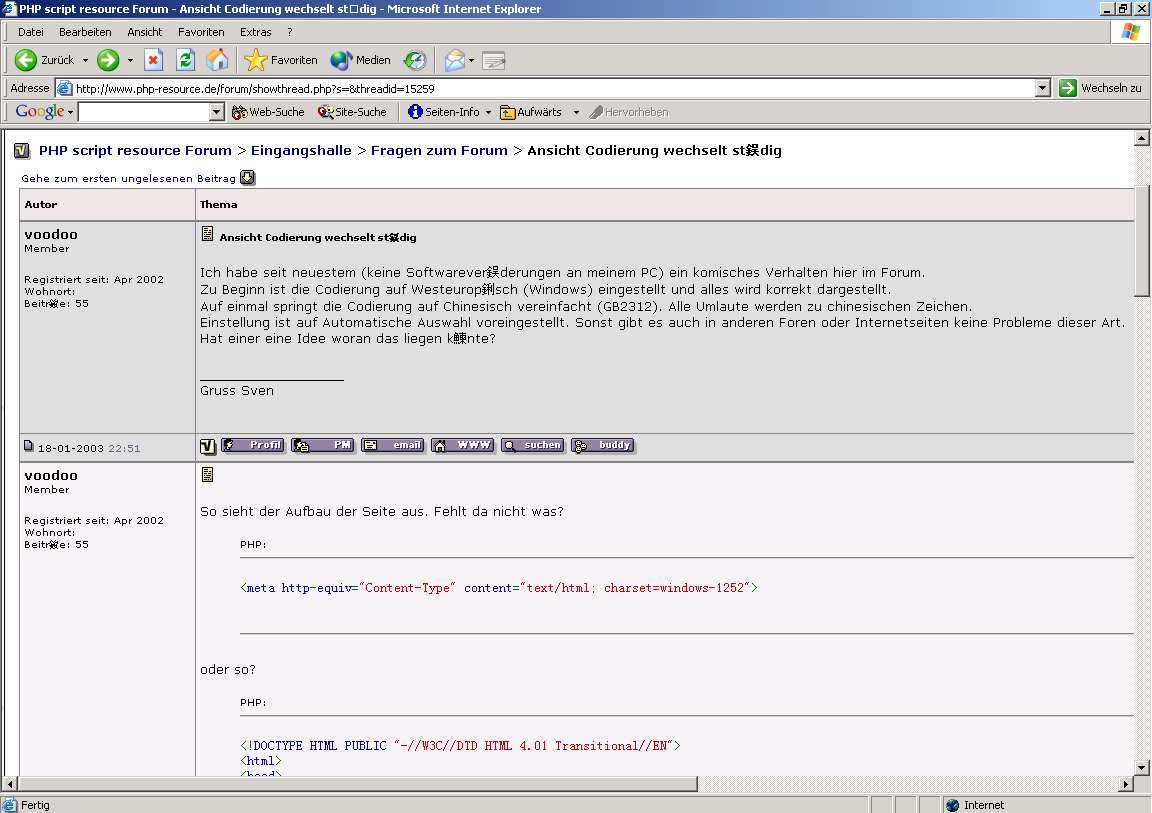Open the Fragen zum Forum link
Image resolution: width=1152 pixels, height=813 pixels.
[439, 151]
